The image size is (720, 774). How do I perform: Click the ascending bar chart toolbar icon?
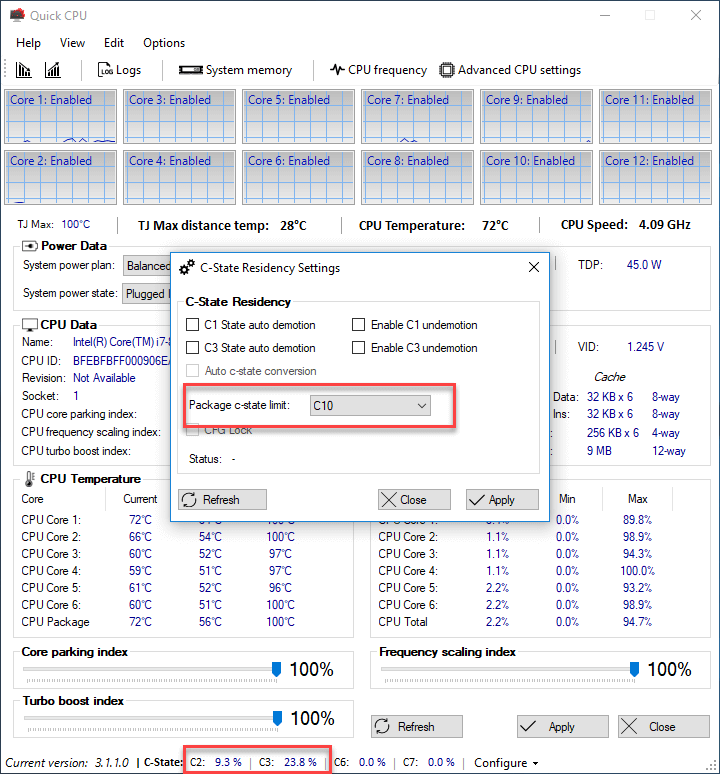52,70
